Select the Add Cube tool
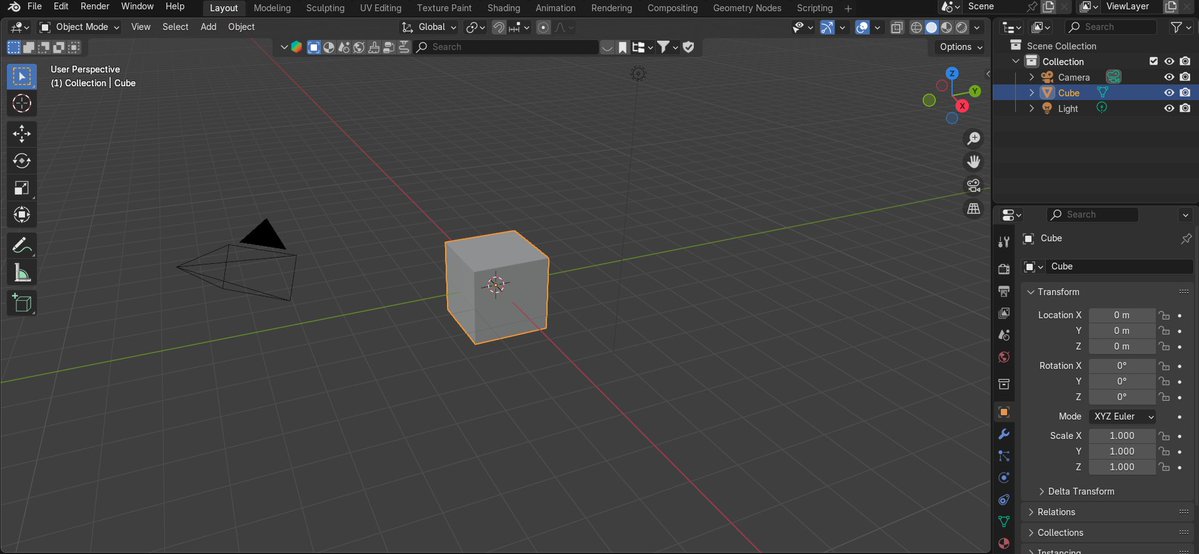This screenshot has width=1199, height=554. pyautogui.click(x=21, y=302)
